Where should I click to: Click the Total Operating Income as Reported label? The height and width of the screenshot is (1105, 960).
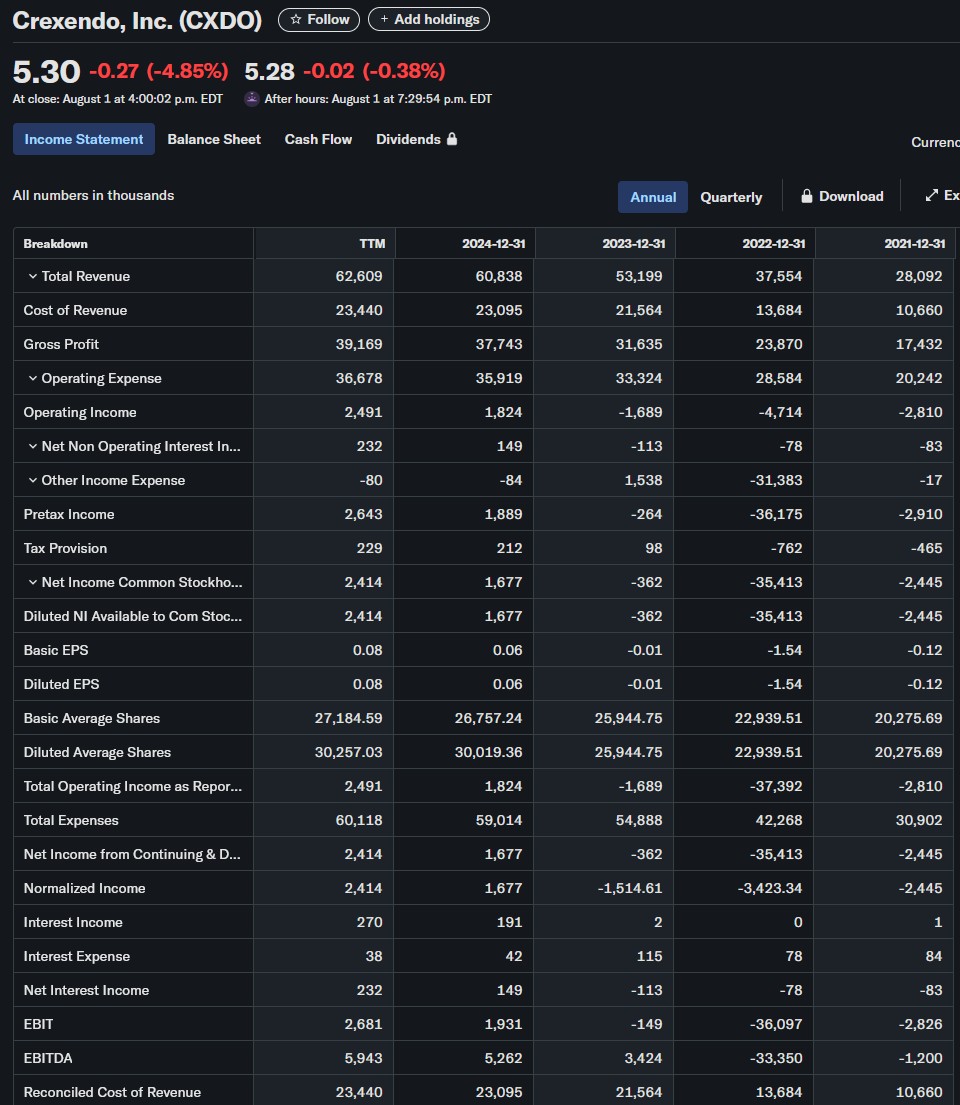(133, 786)
